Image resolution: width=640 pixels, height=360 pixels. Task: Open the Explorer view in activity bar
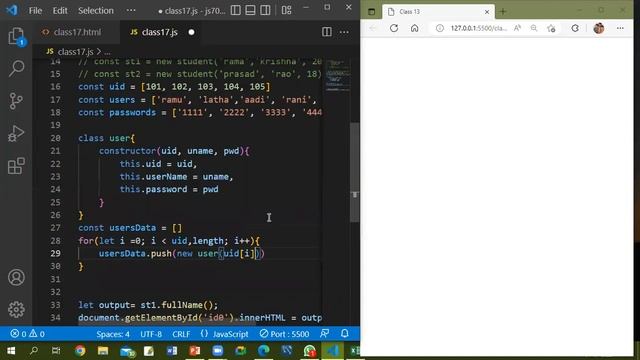[16, 37]
